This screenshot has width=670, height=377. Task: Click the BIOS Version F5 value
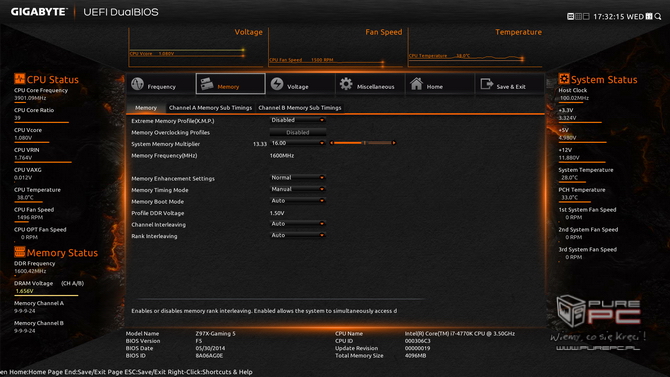tap(199, 341)
